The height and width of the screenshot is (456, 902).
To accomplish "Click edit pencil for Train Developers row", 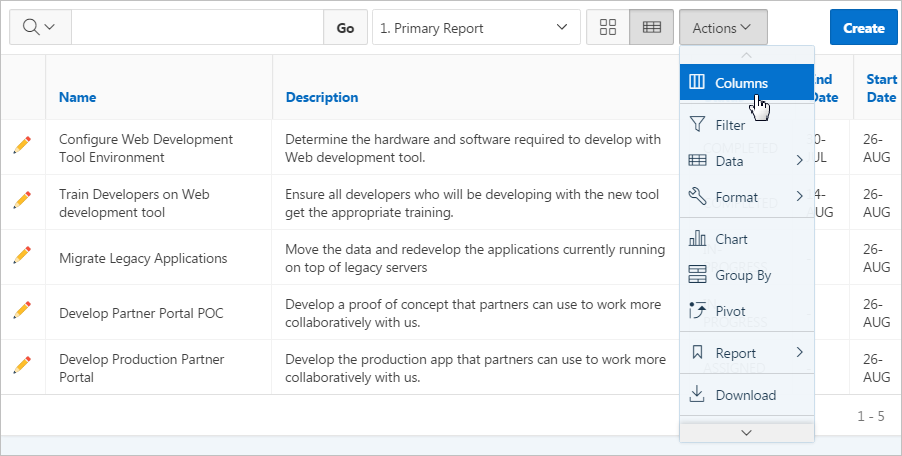I will (x=22, y=201).
